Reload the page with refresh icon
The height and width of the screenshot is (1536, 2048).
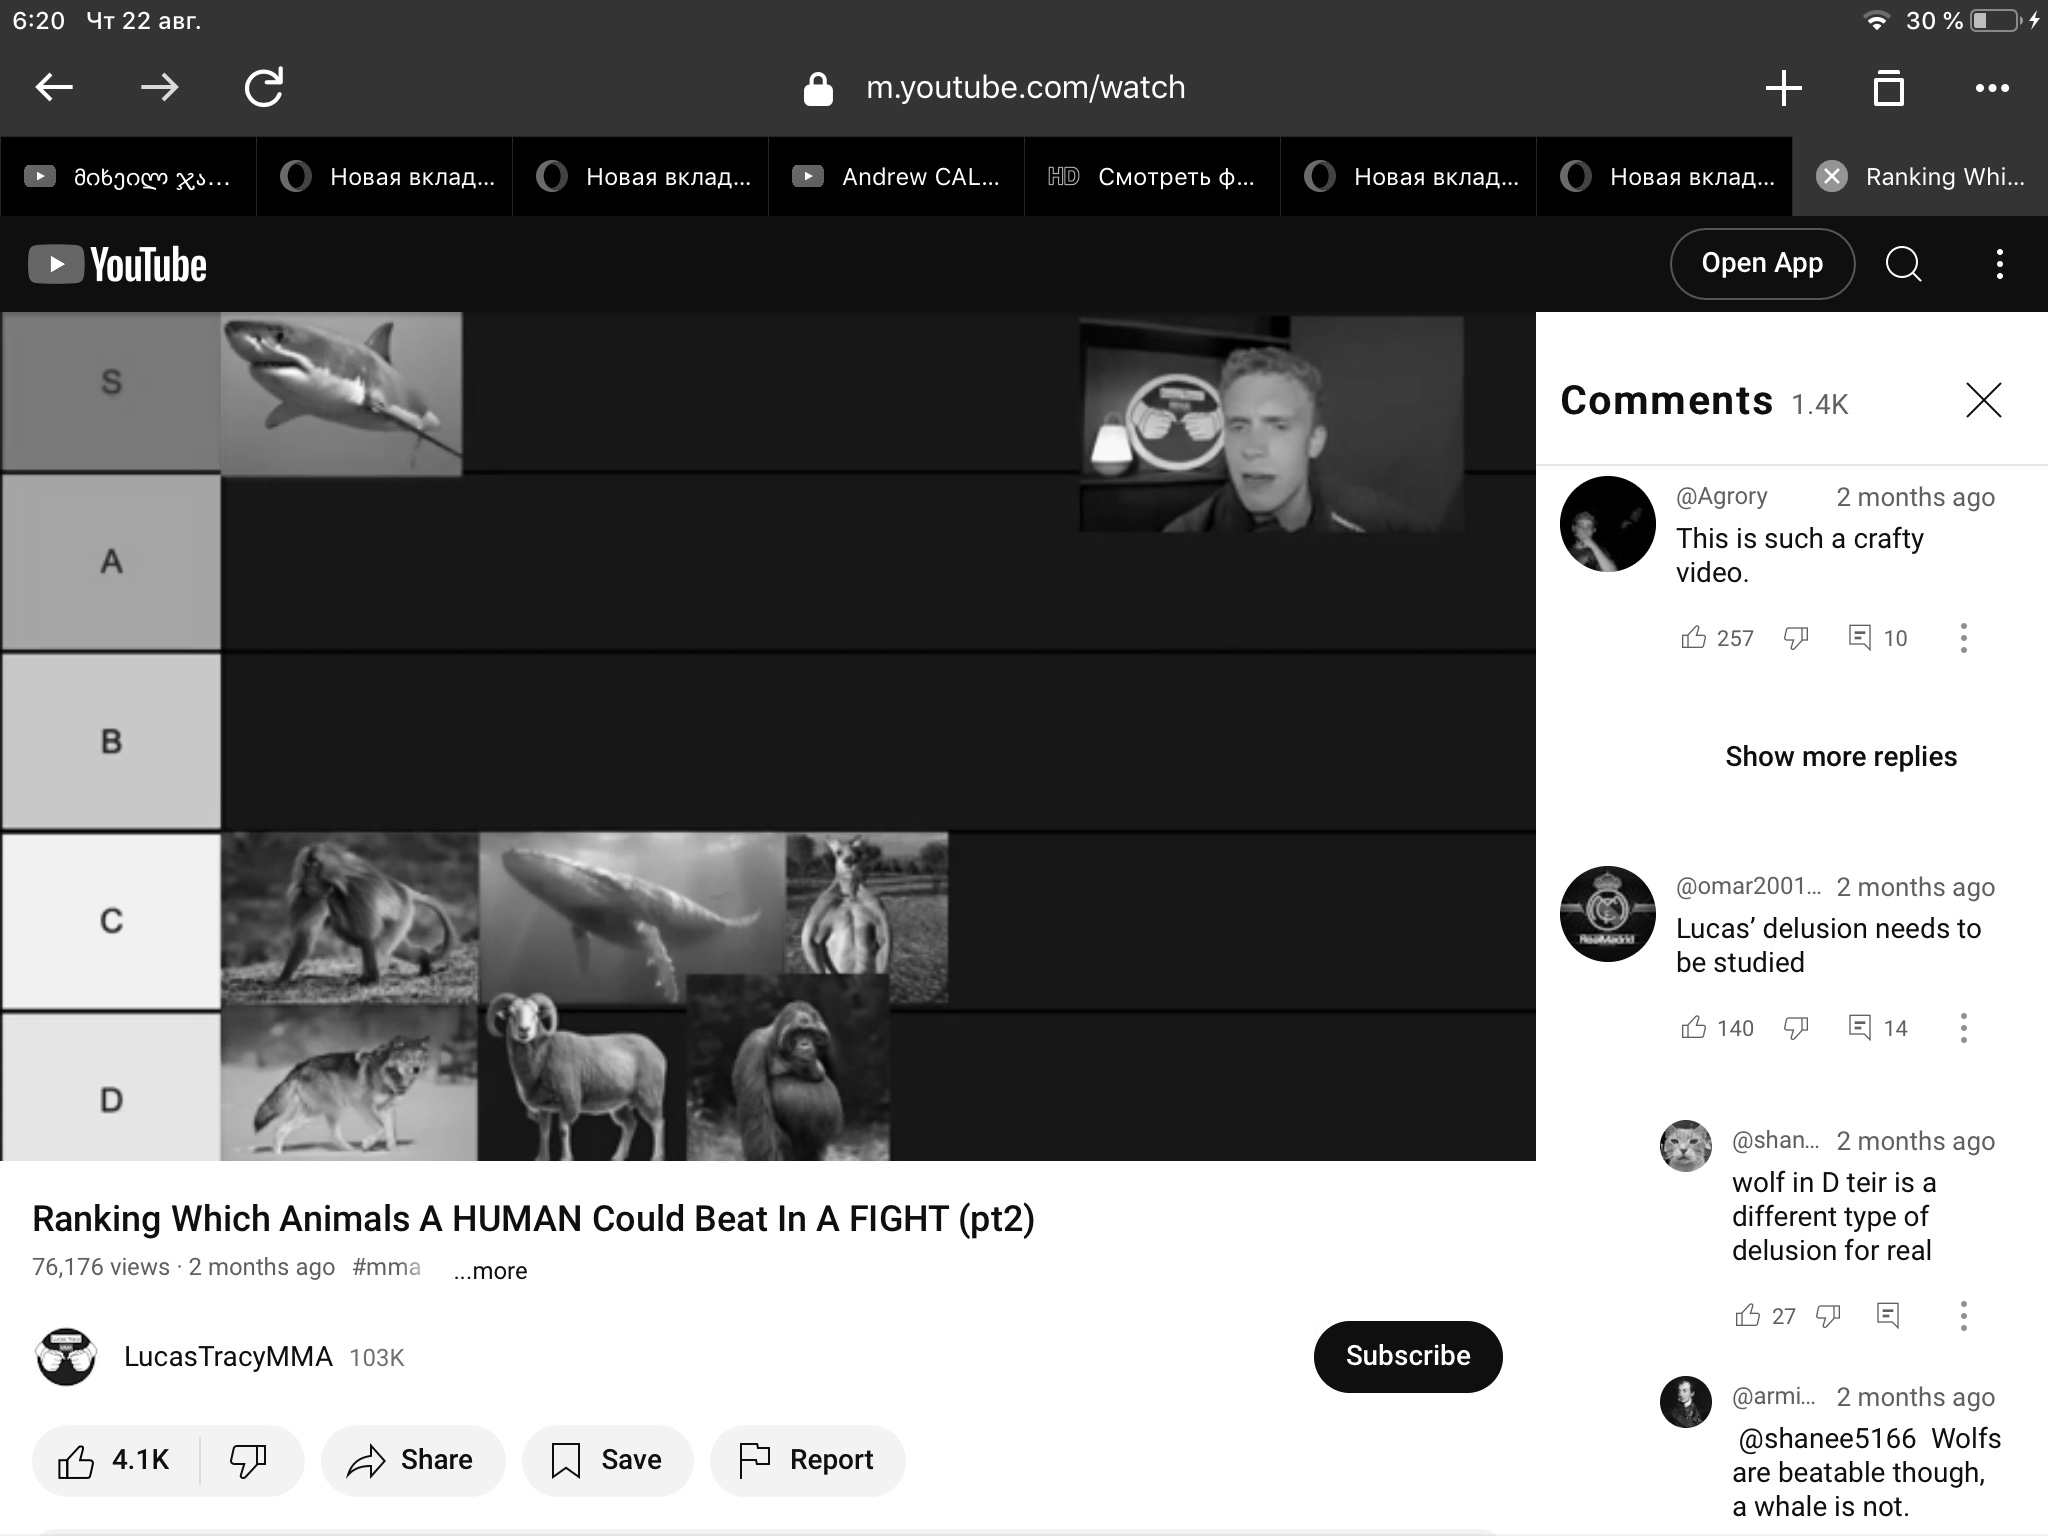264,88
